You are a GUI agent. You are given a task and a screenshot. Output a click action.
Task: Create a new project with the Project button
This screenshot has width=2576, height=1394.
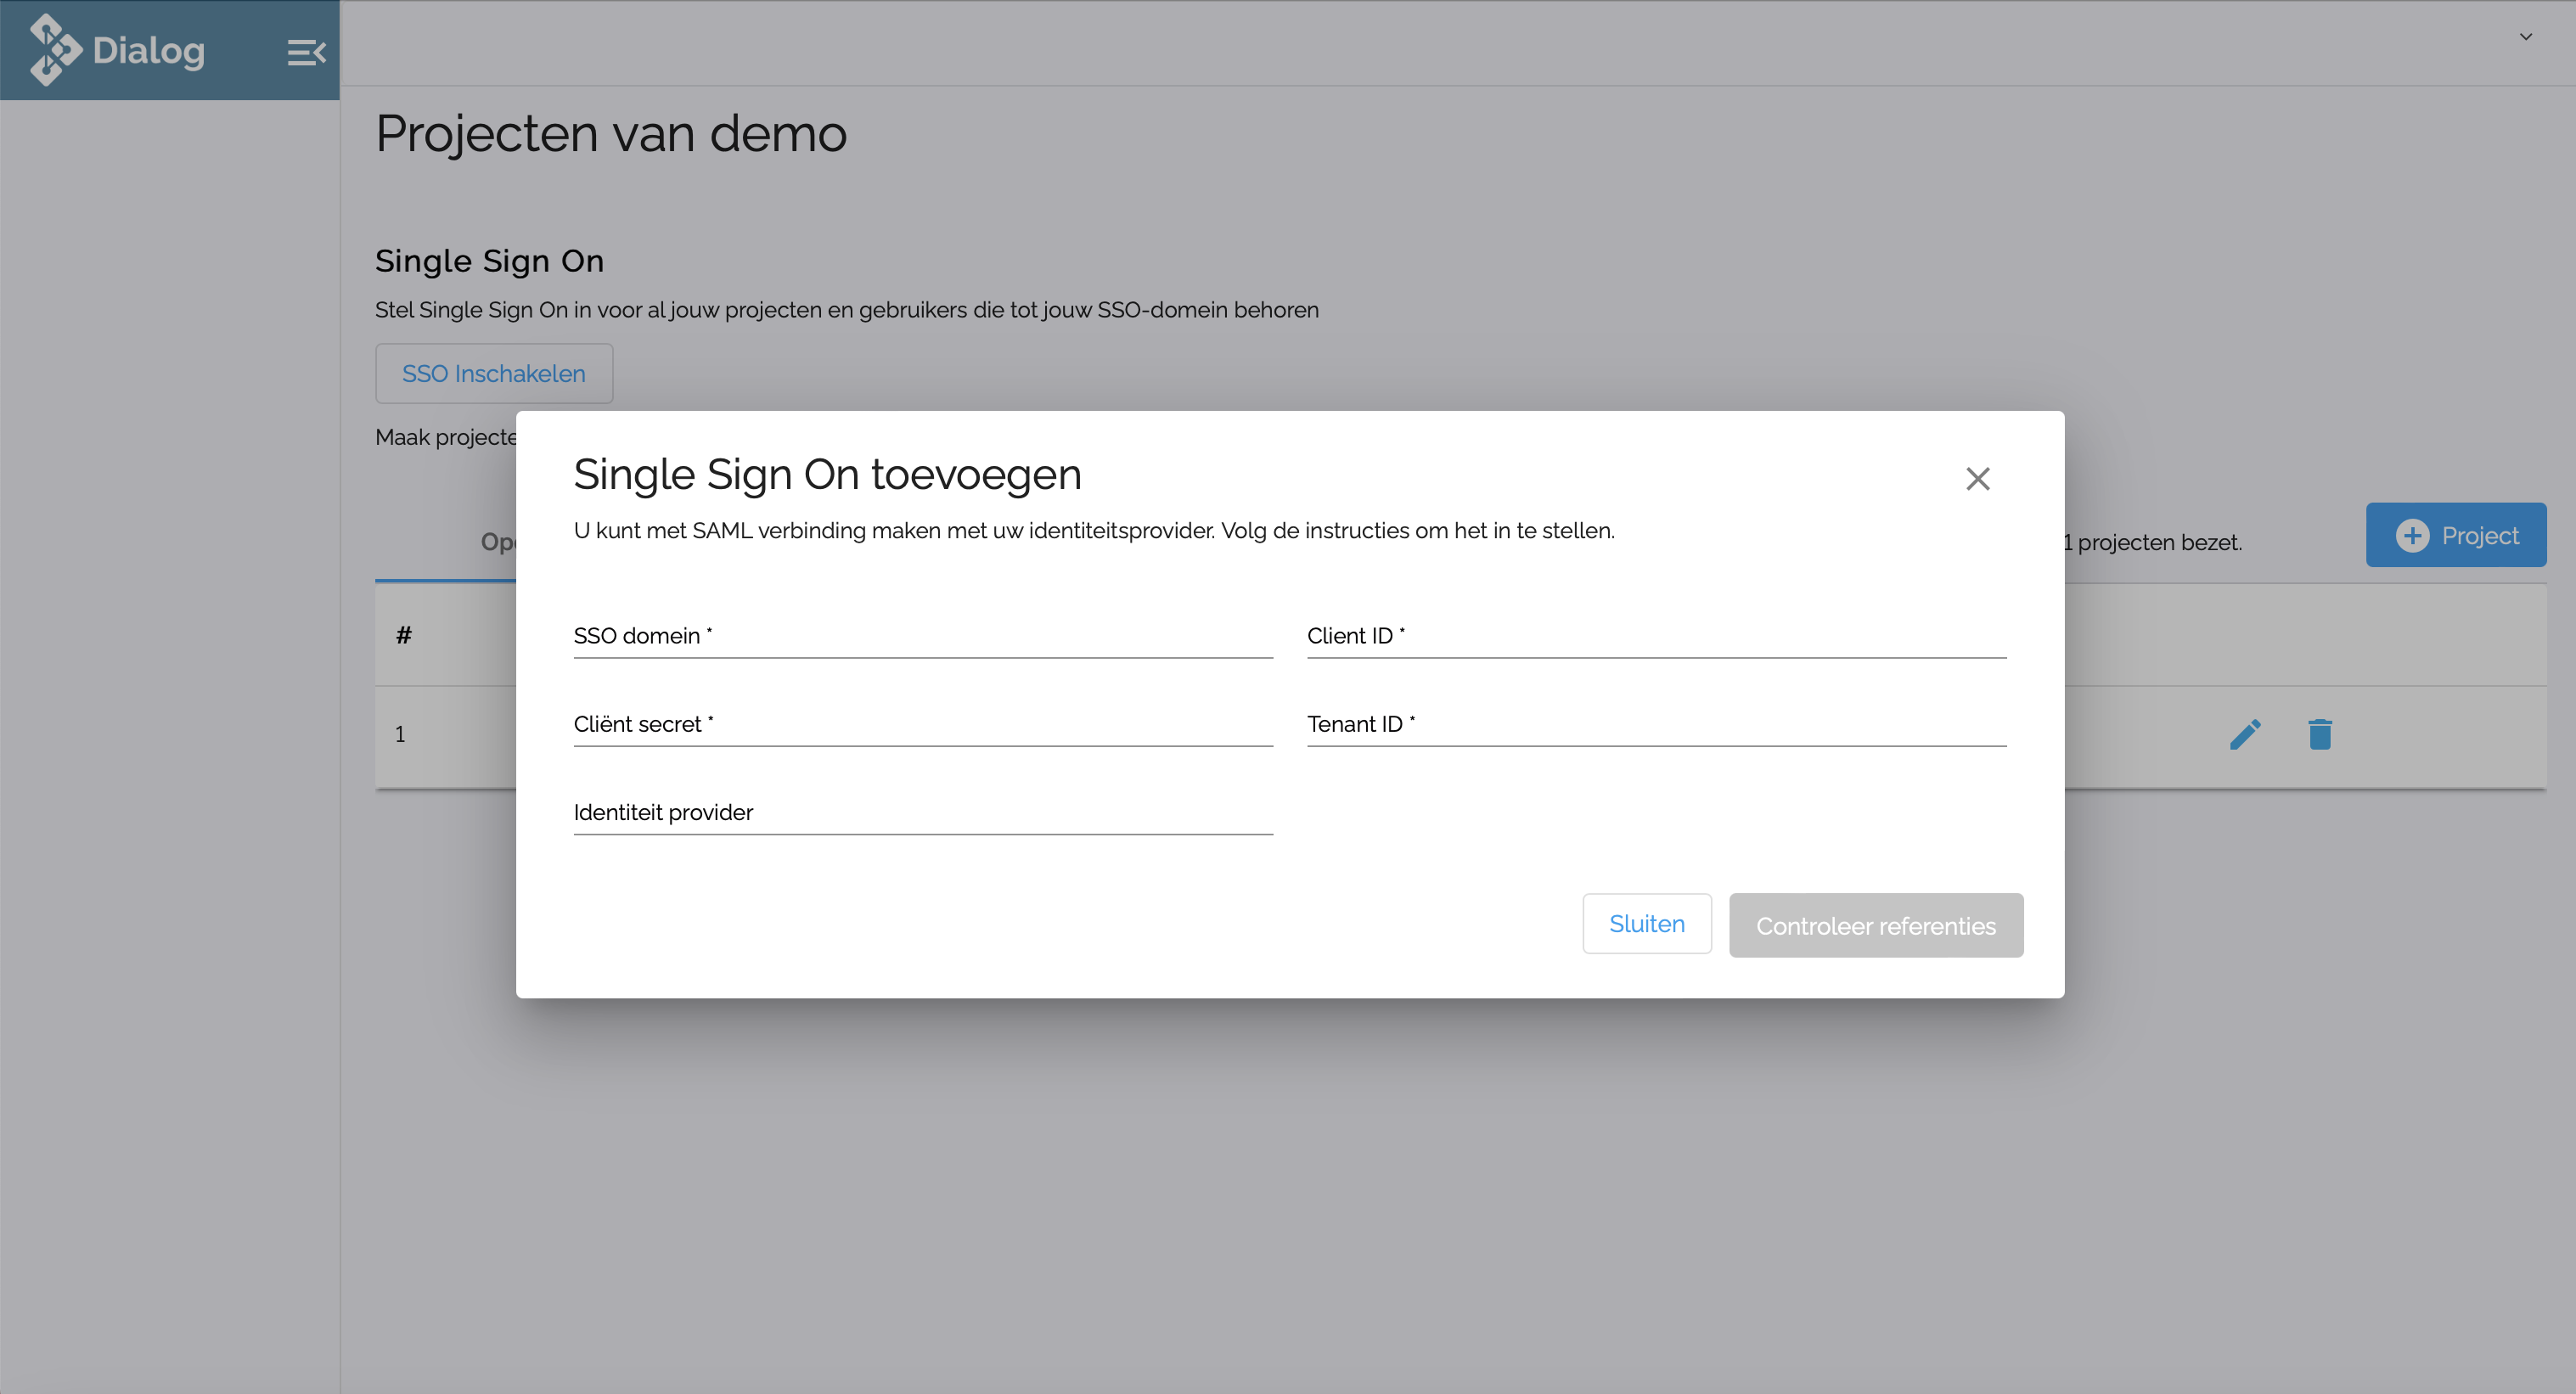[x=2456, y=535]
